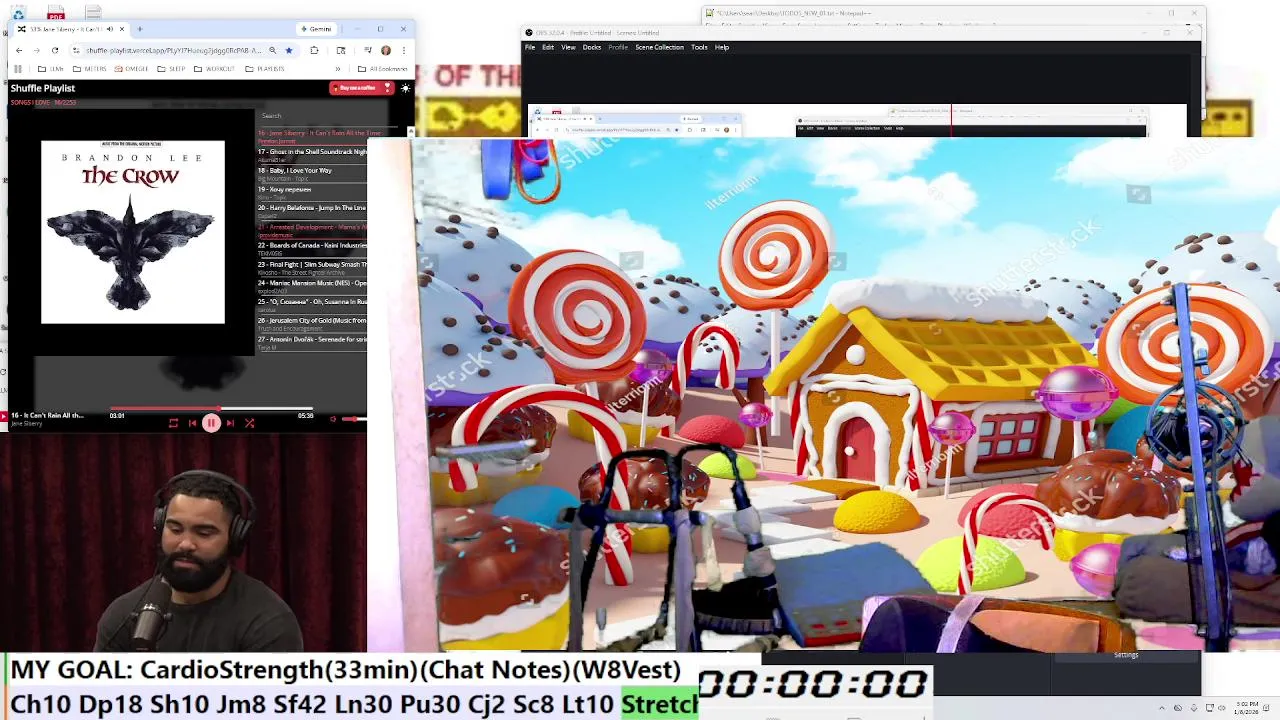The image size is (1280, 720).
Task: Reload the shuffle playlist page
Action: pyautogui.click(x=54, y=50)
